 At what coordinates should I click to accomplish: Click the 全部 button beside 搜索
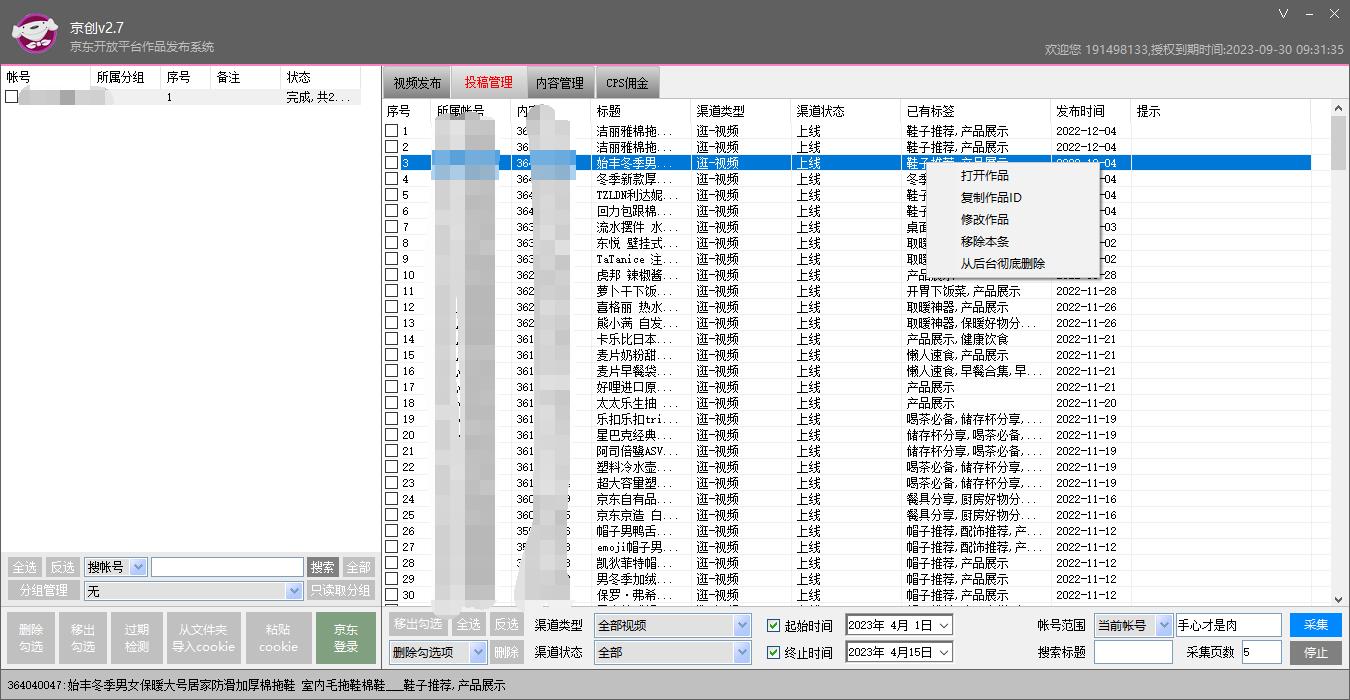(358, 567)
